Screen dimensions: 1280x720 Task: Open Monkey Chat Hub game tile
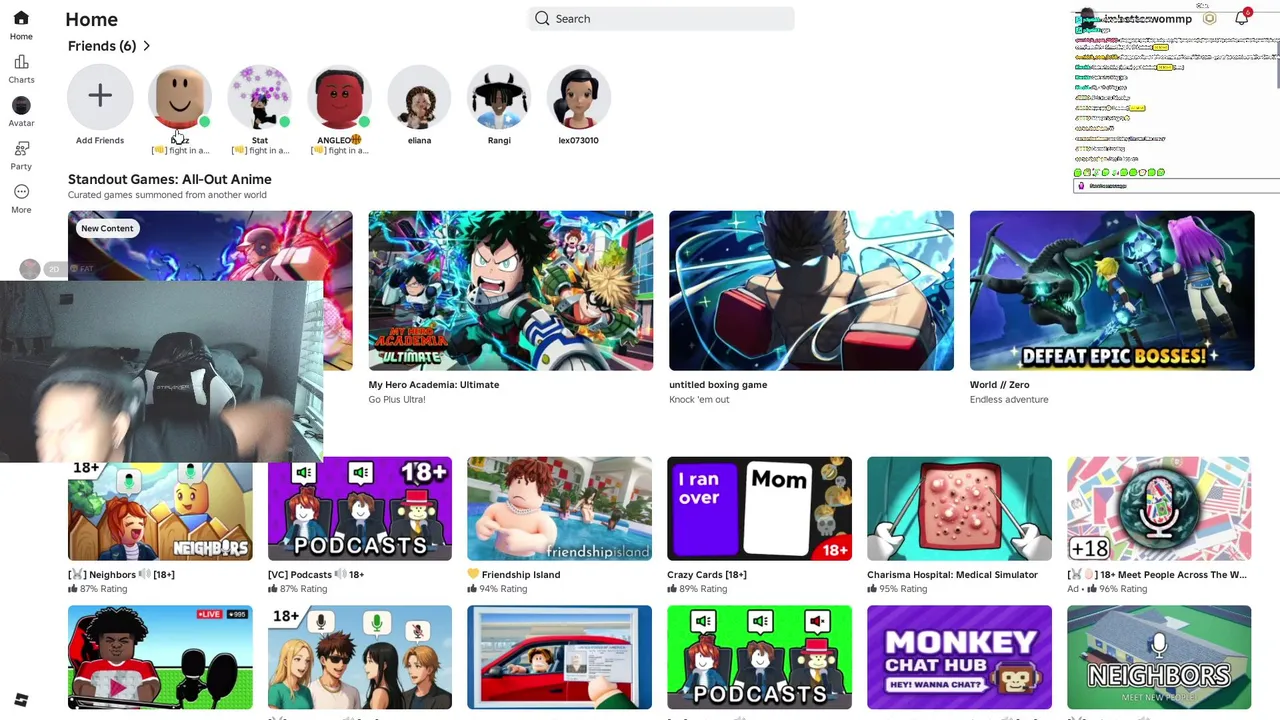pos(960,657)
